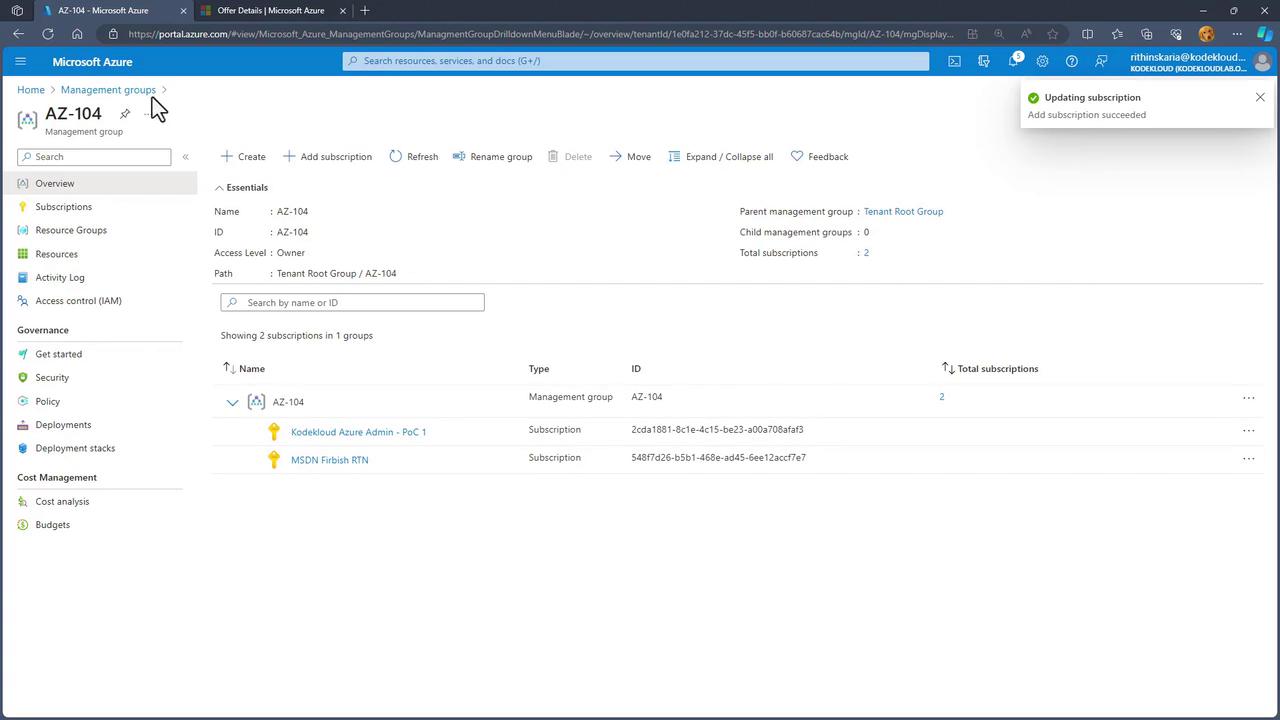Viewport: 1280px width, 720px height.
Task: Collapse the AZ-104 tree row
Action: click(x=232, y=403)
